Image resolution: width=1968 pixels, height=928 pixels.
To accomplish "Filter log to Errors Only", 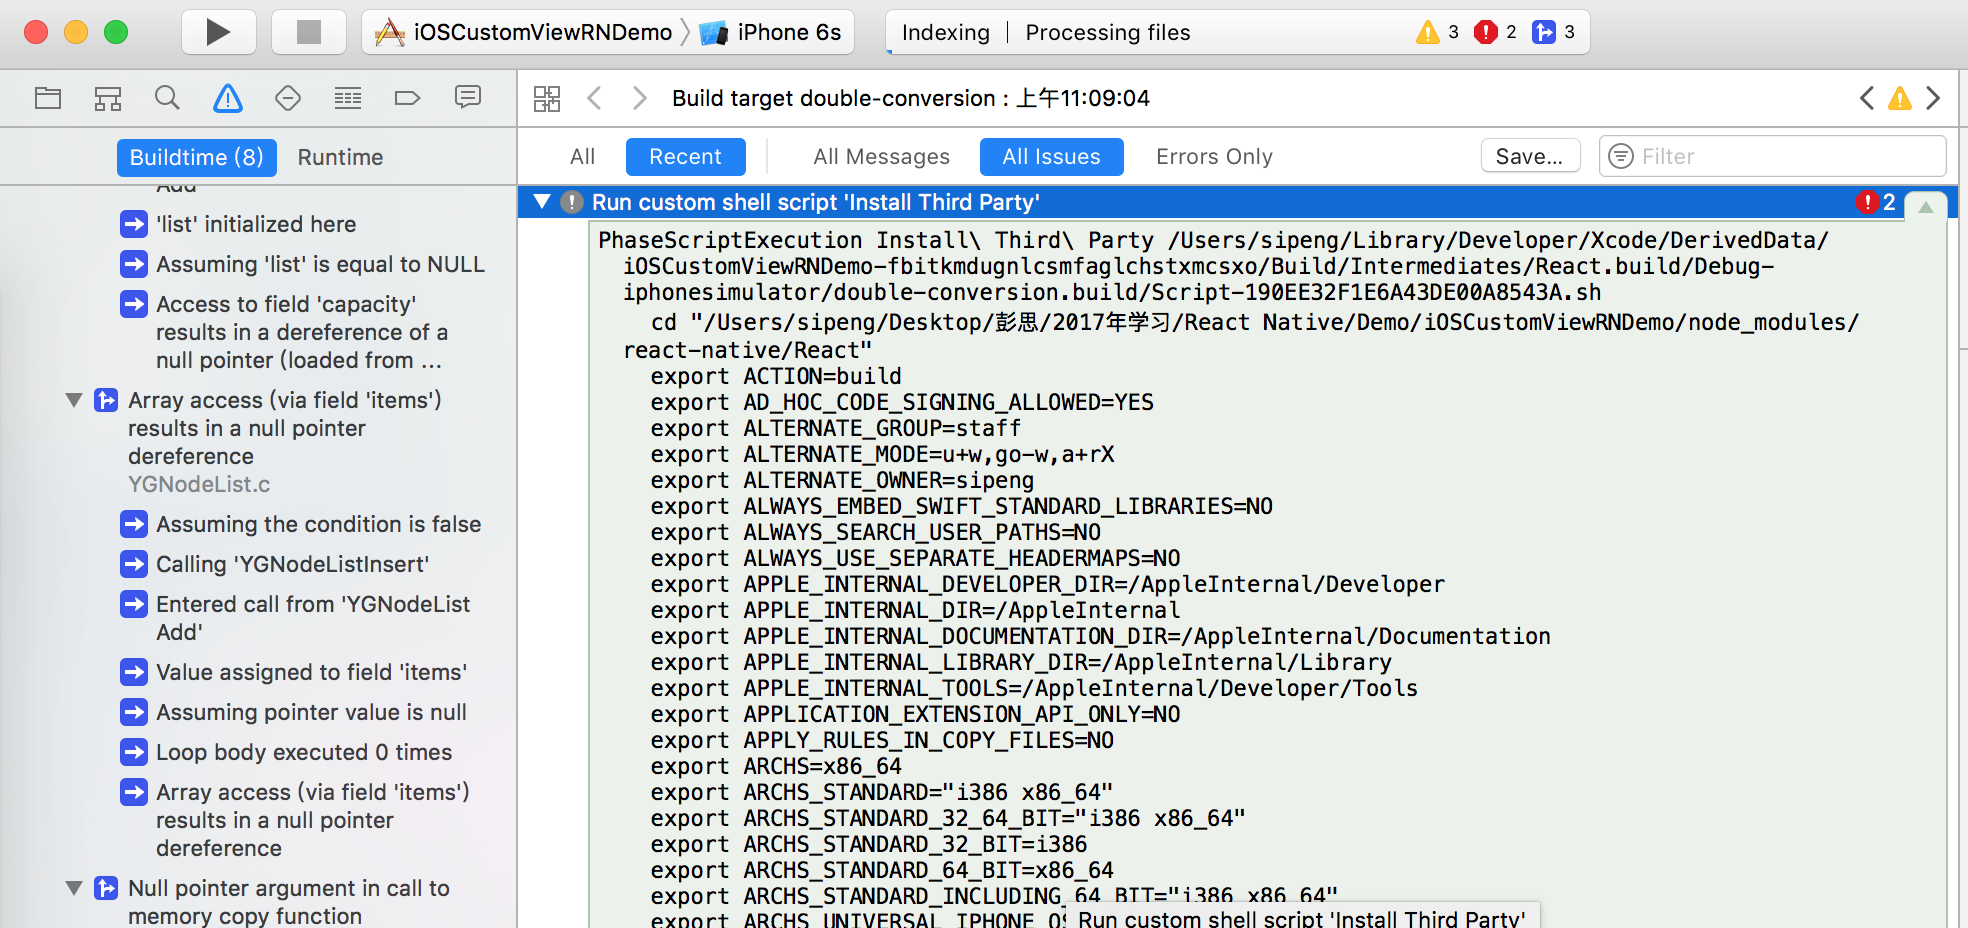I will pyautogui.click(x=1215, y=157).
